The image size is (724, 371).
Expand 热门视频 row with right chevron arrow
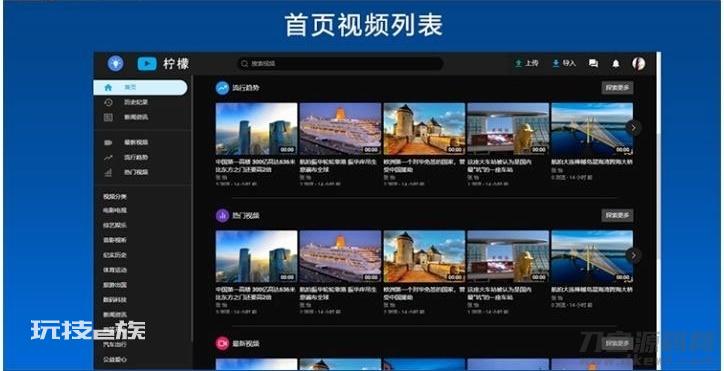click(x=634, y=255)
